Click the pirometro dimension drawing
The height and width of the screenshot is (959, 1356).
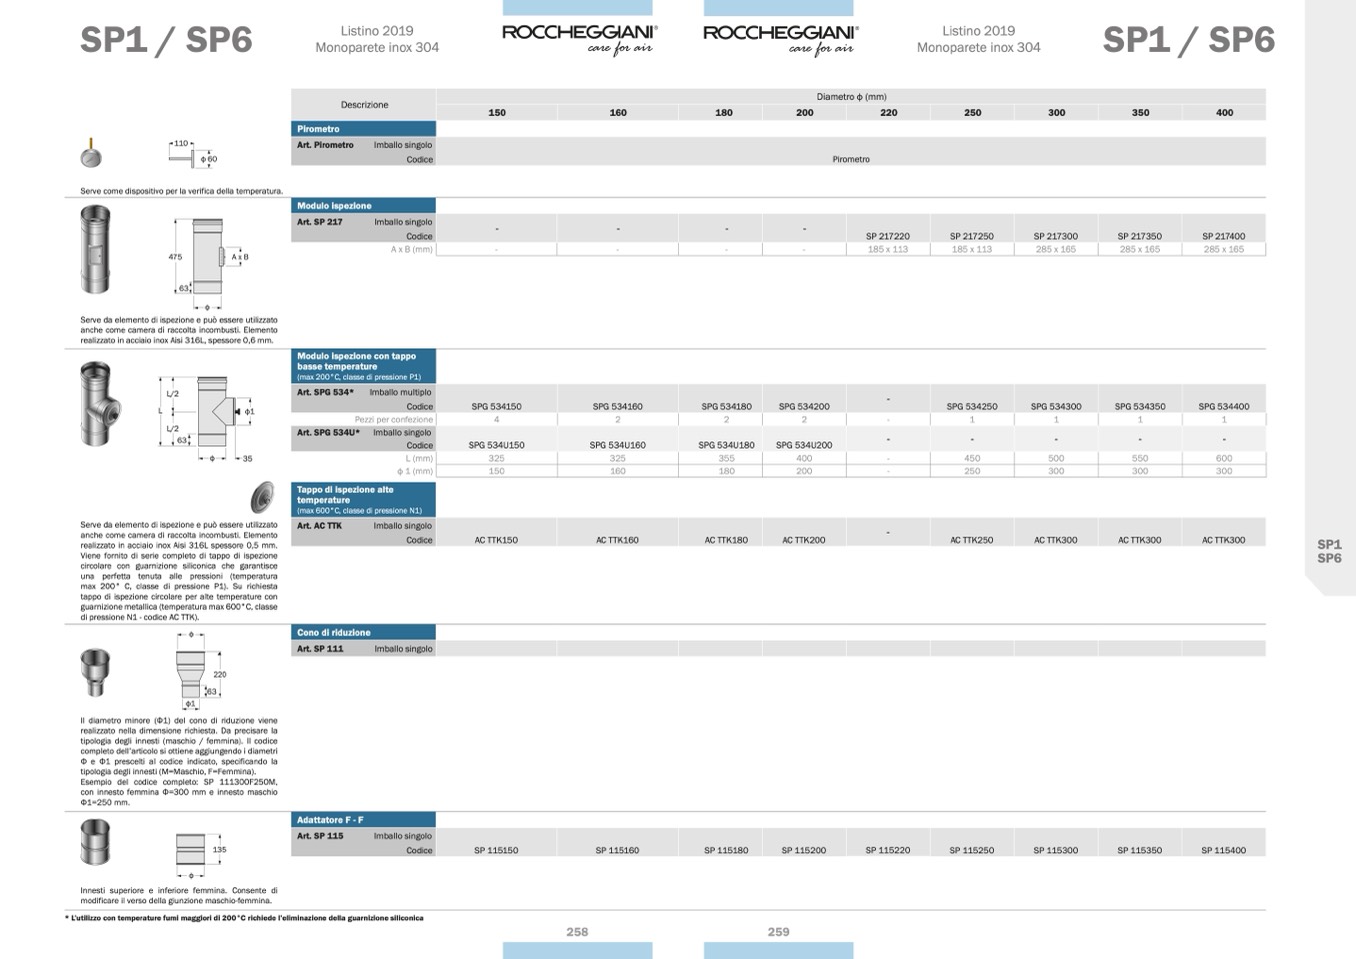pos(194,152)
